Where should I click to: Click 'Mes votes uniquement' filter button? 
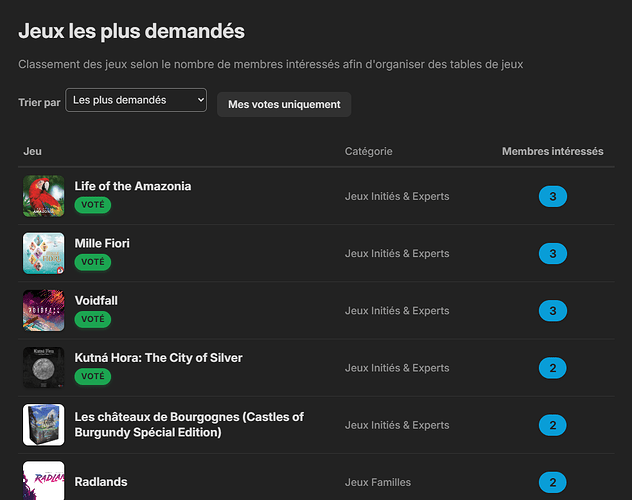(284, 104)
